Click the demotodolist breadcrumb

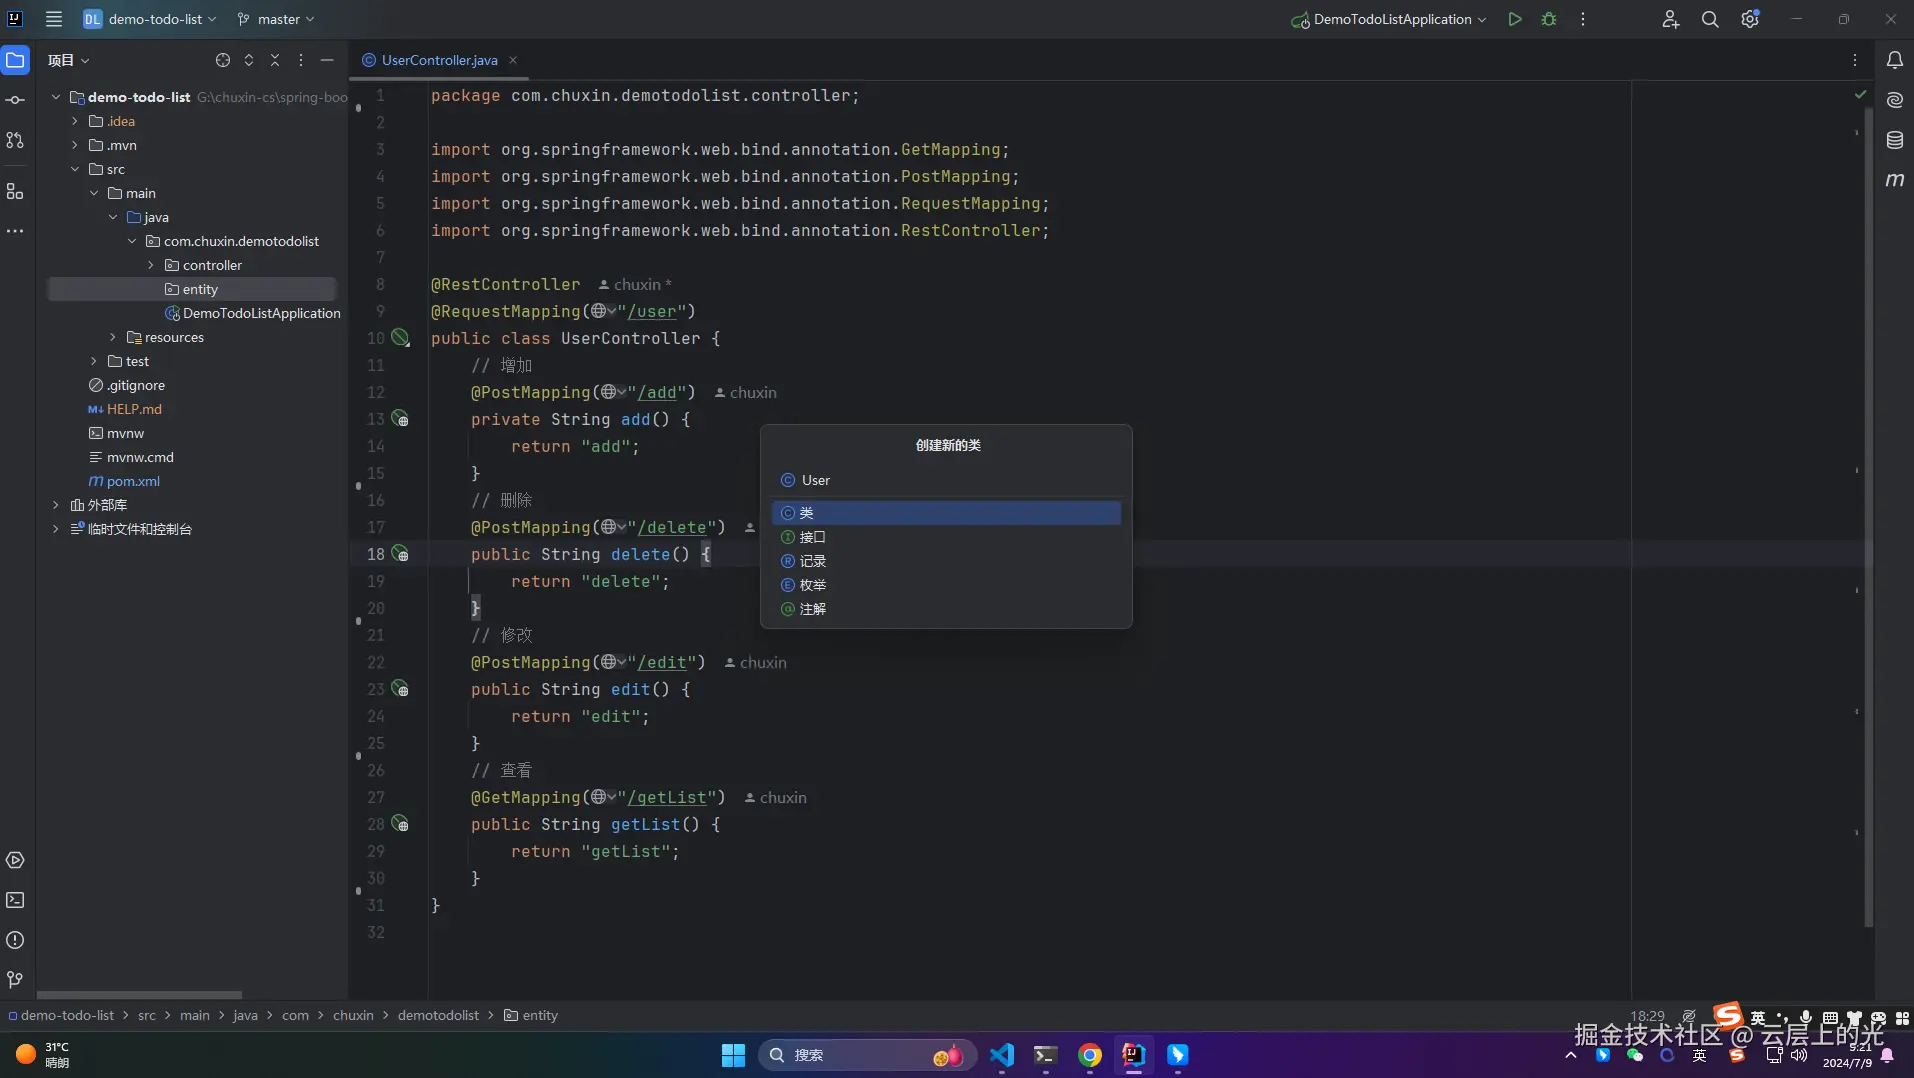click(438, 1015)
